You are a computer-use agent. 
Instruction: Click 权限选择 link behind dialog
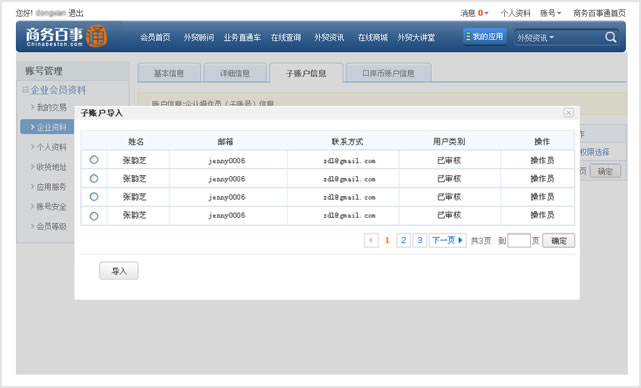pyautogui.click(x=594, y=152)
